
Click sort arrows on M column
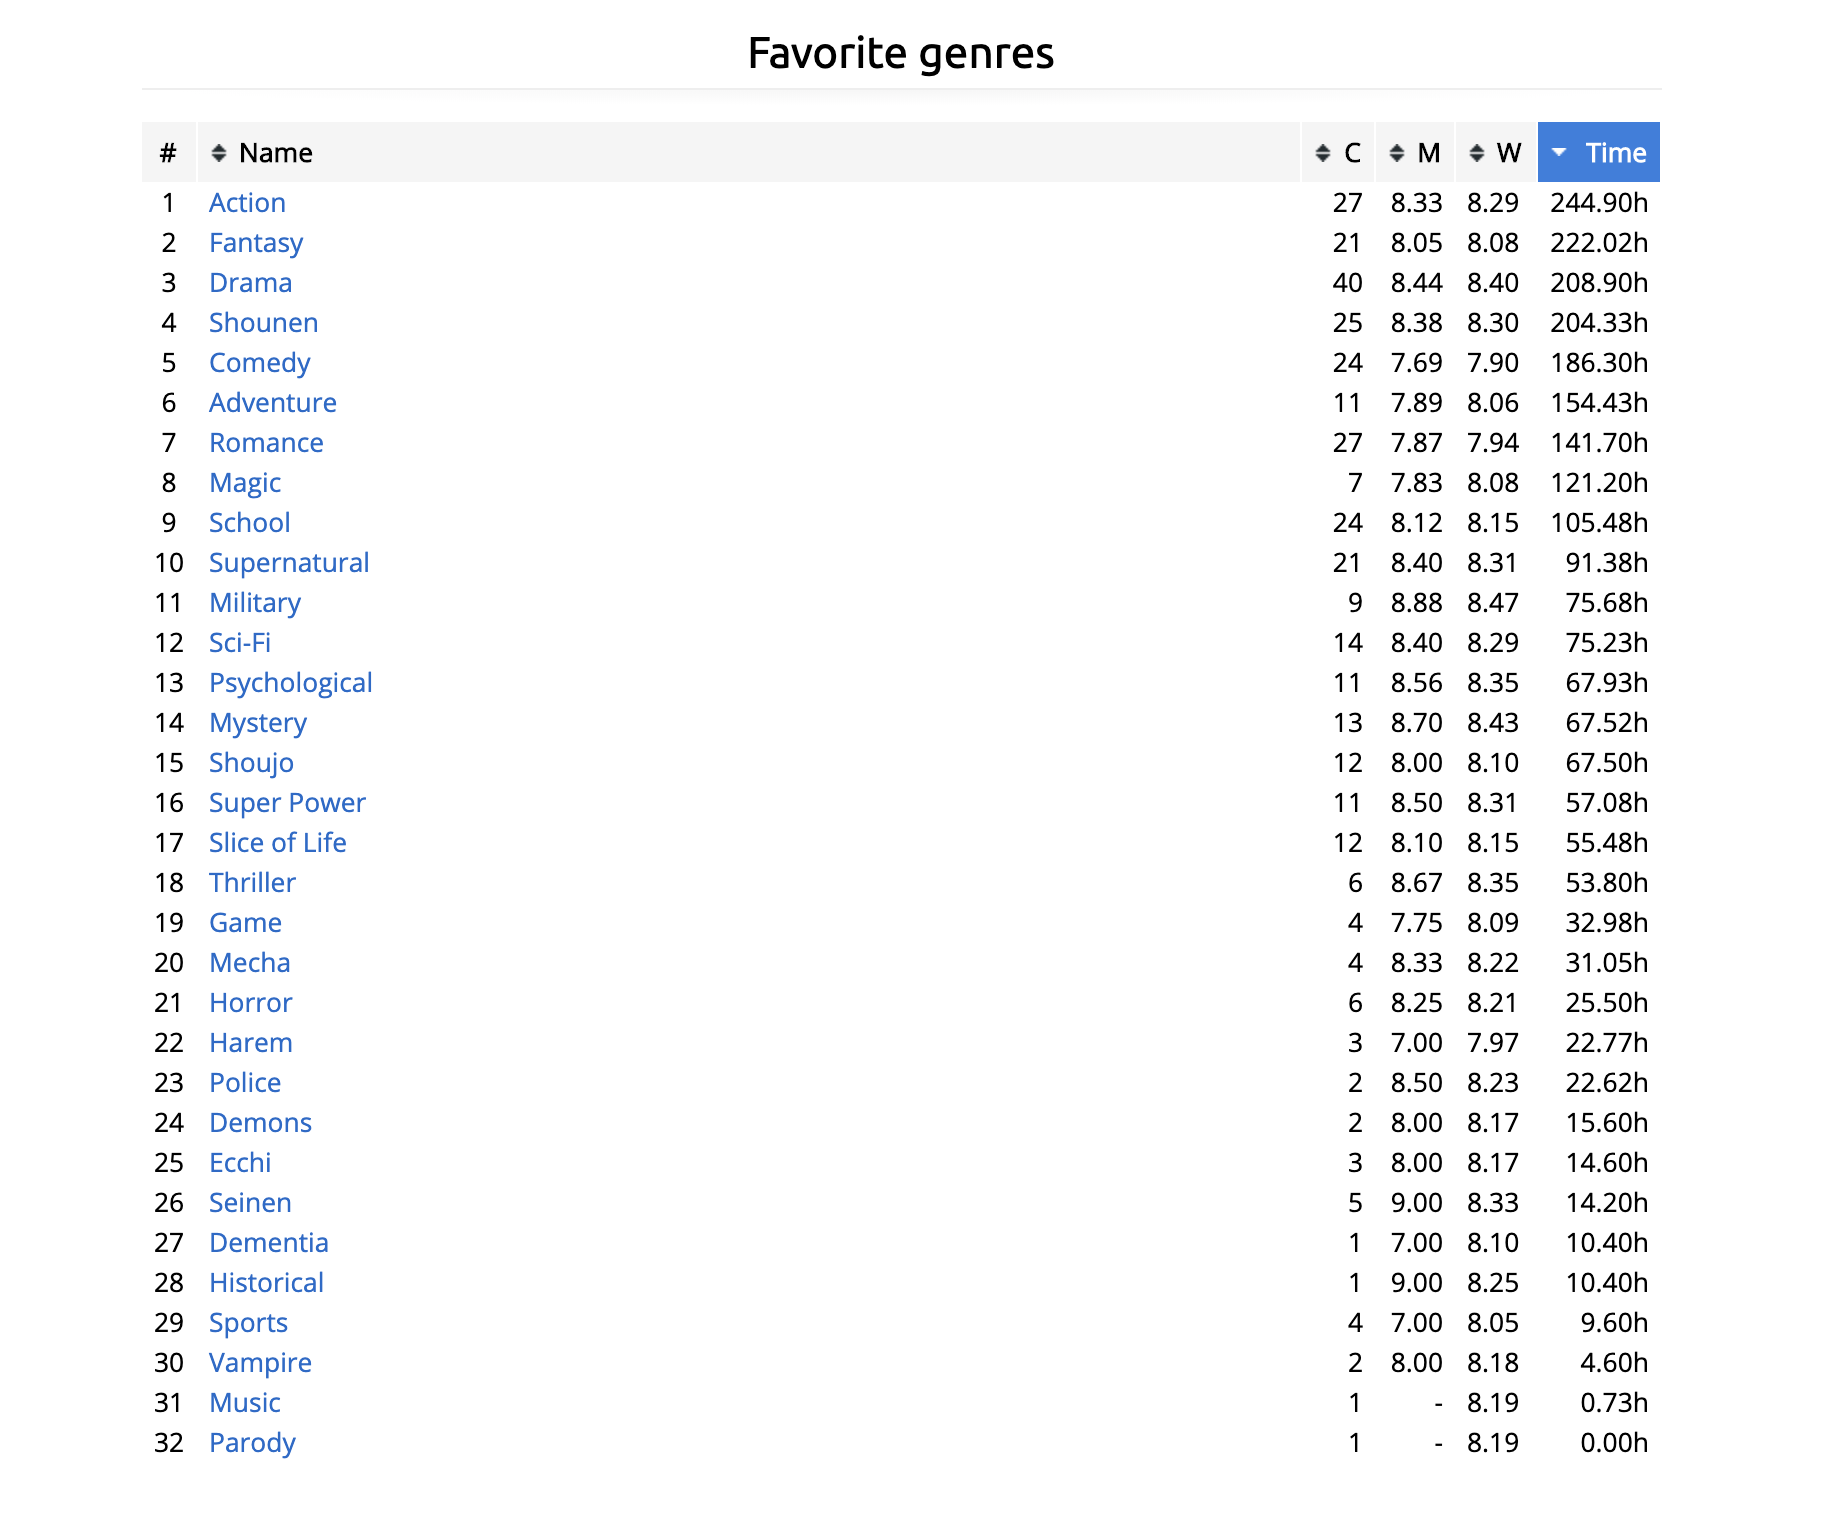pyautogui.click(x=1397, y=153)
